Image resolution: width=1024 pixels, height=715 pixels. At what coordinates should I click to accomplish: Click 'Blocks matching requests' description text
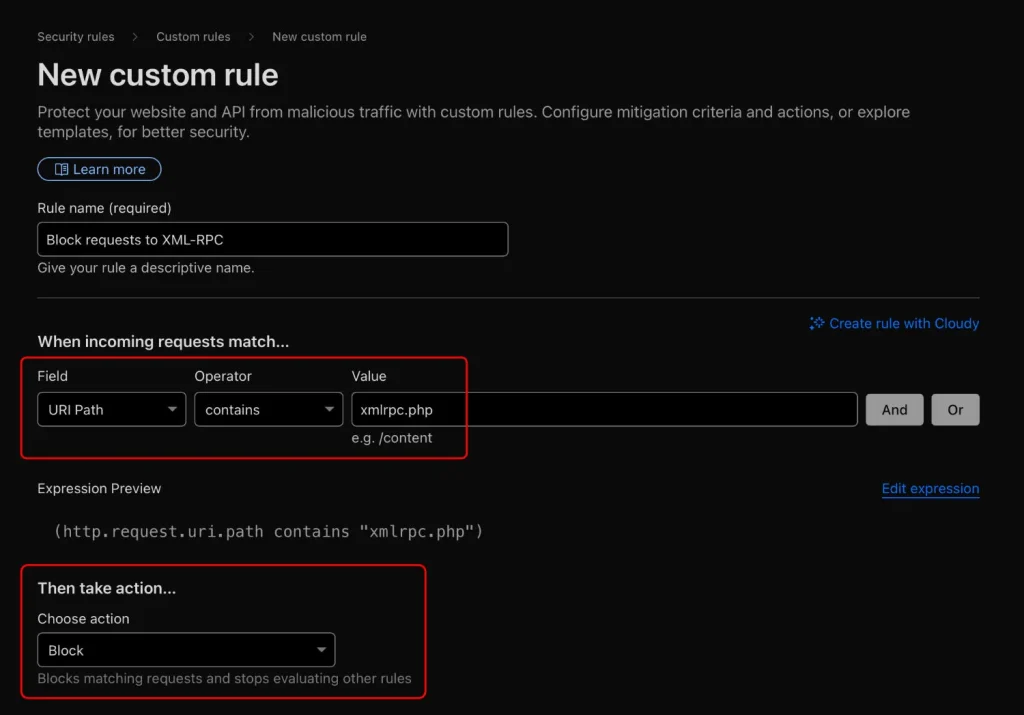(224, 678)
